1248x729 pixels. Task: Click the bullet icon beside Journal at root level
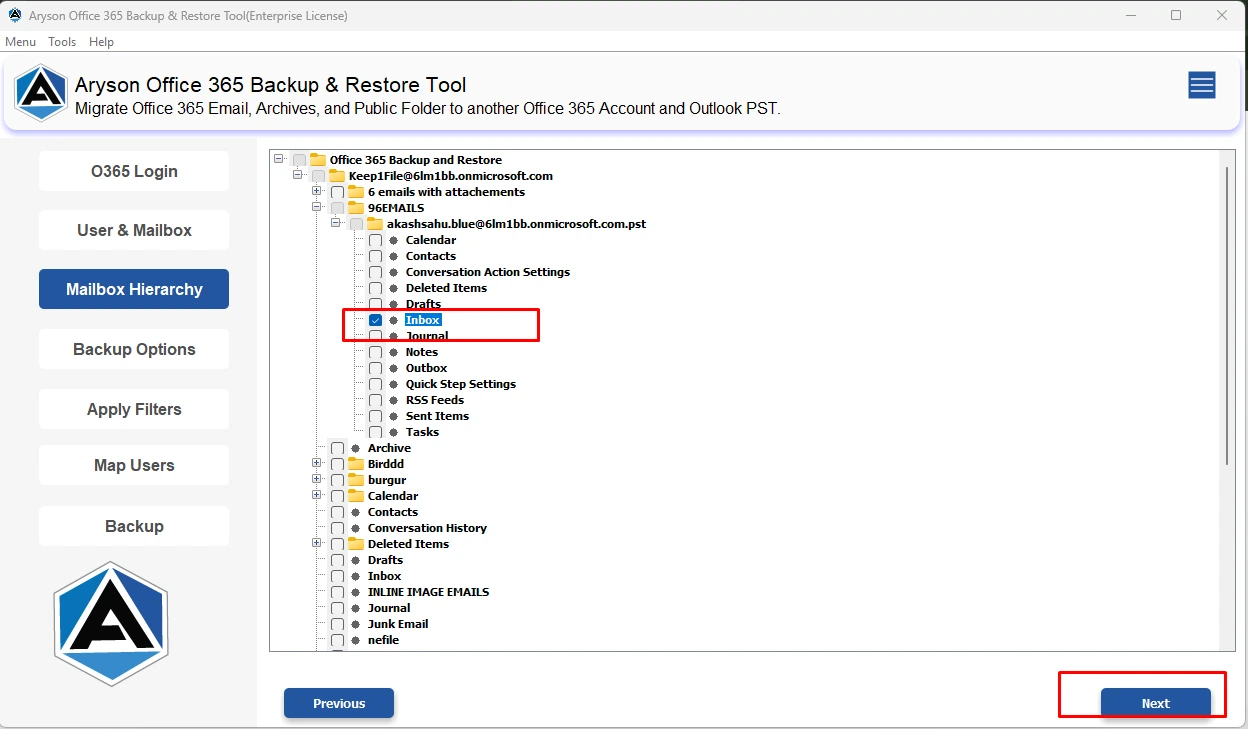pyautogui.click(x=355, y=608)
